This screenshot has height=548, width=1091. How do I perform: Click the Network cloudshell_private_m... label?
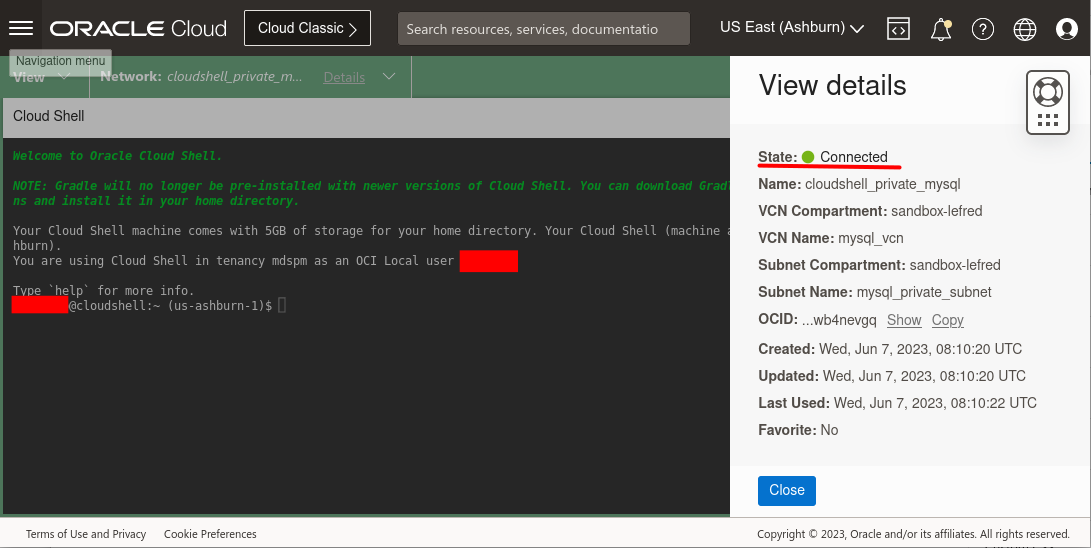click(201, 76)
